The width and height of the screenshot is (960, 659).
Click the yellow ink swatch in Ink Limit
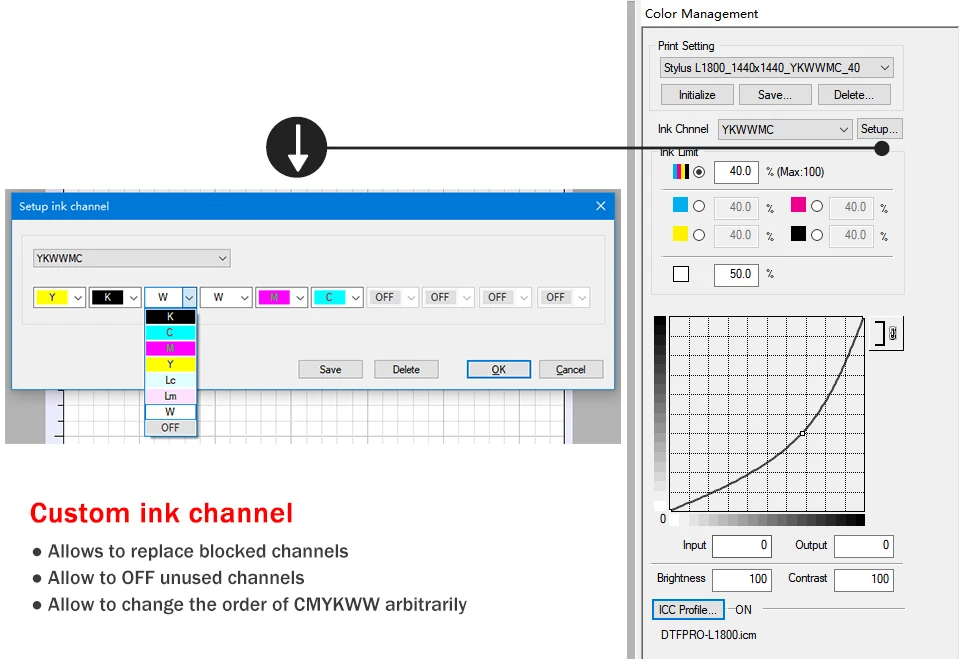[680, 233]
